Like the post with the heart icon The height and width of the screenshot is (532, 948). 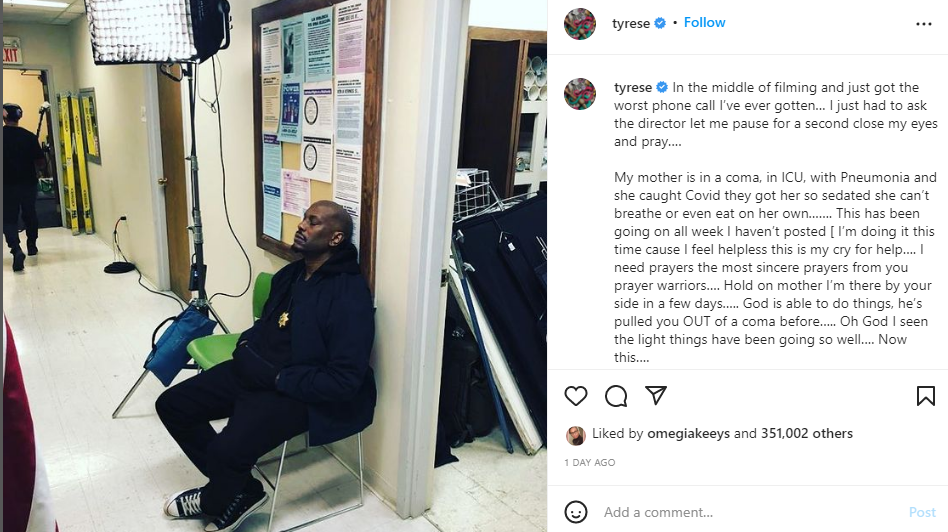[x=576, y=396]
